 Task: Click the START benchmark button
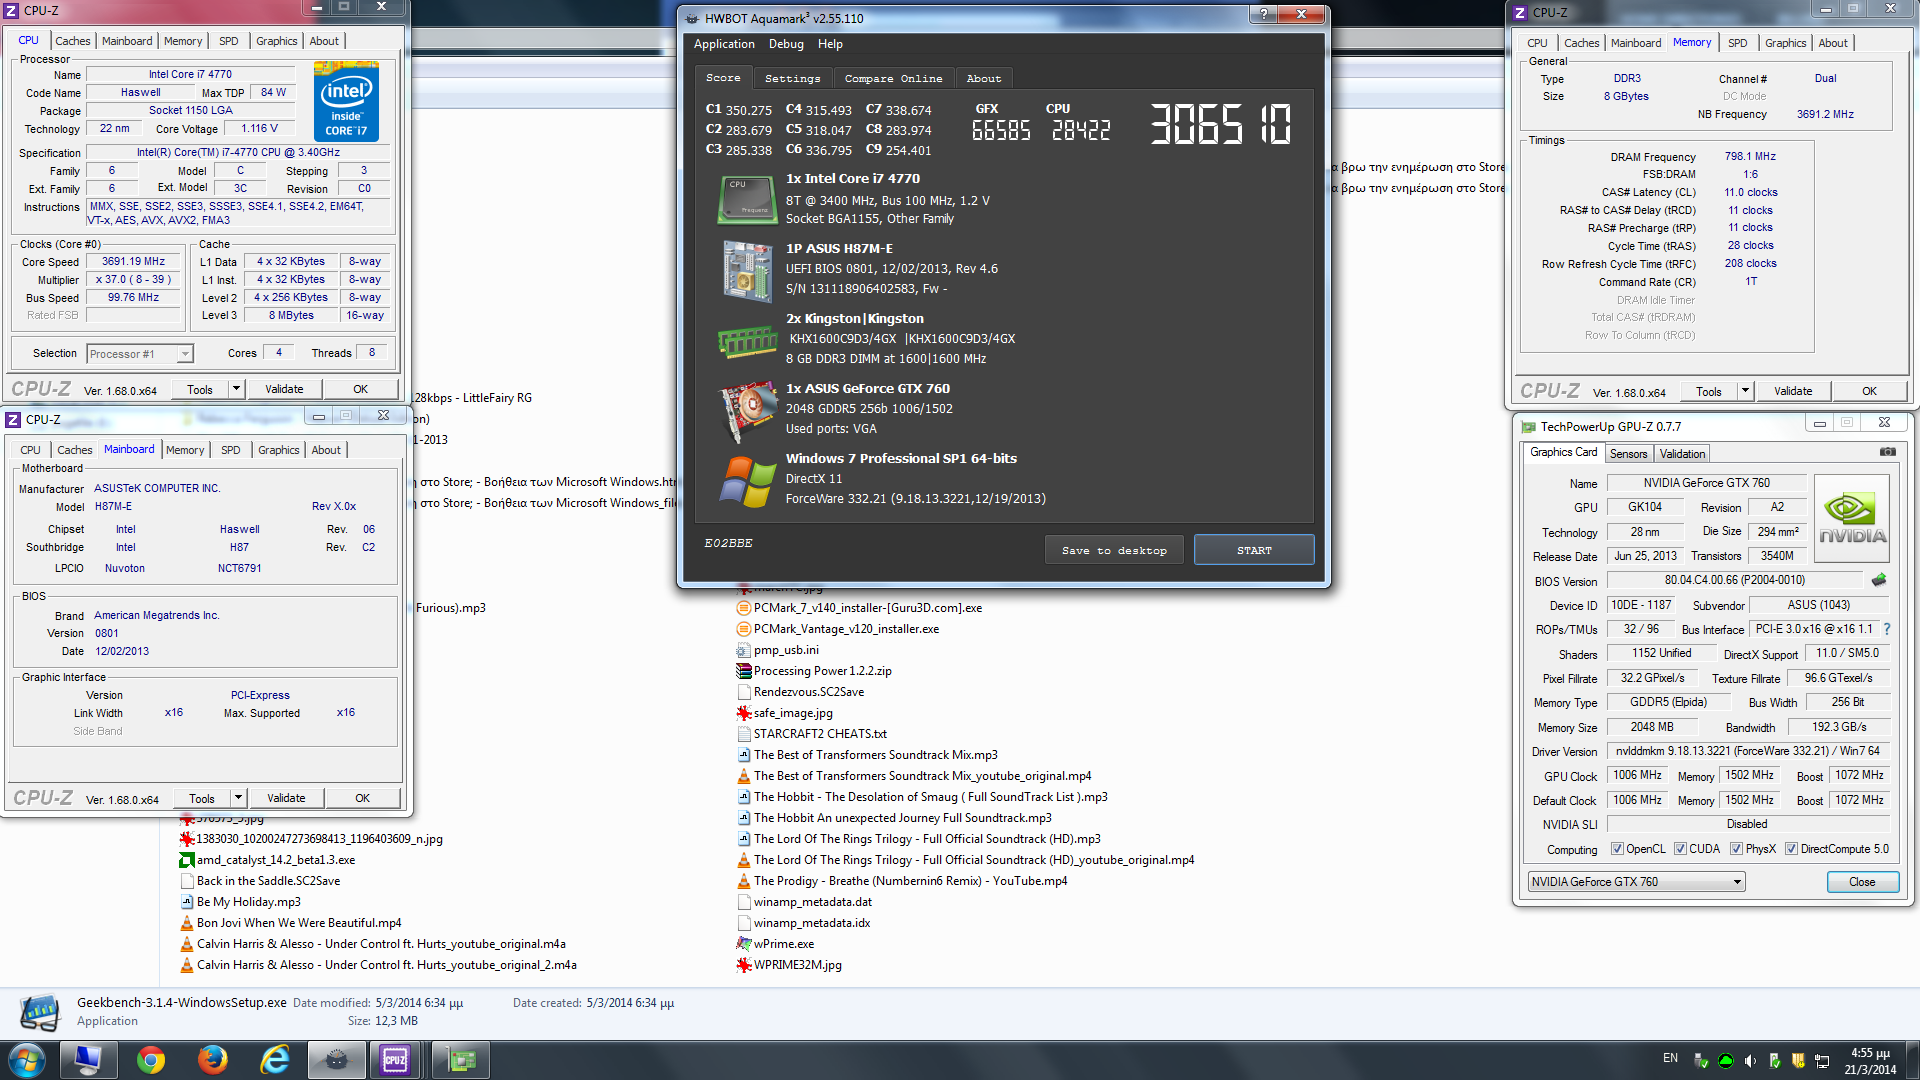(x=1254, y=550)
